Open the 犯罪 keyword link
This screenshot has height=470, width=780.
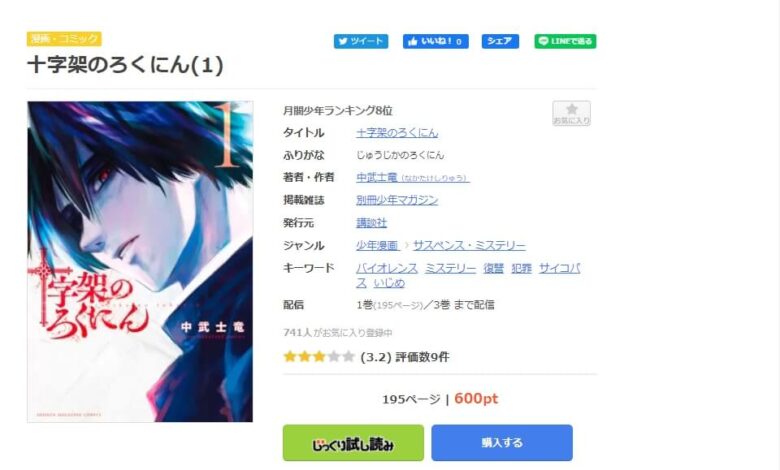521,269
